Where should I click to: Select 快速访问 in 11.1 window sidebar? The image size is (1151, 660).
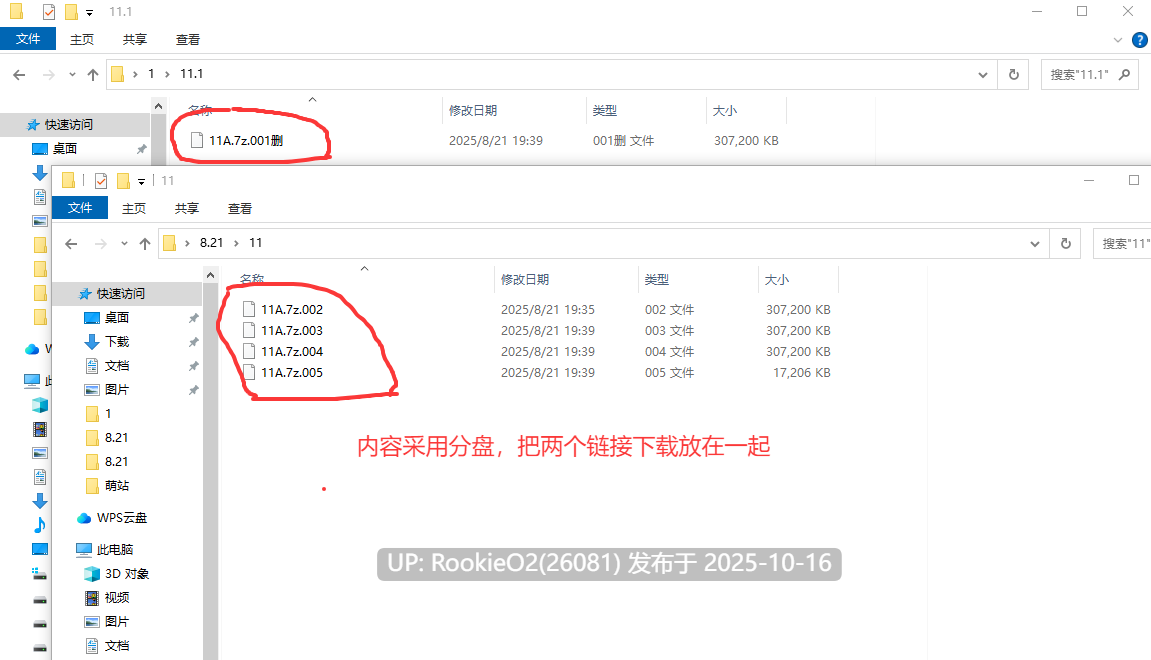click(69, 125)
